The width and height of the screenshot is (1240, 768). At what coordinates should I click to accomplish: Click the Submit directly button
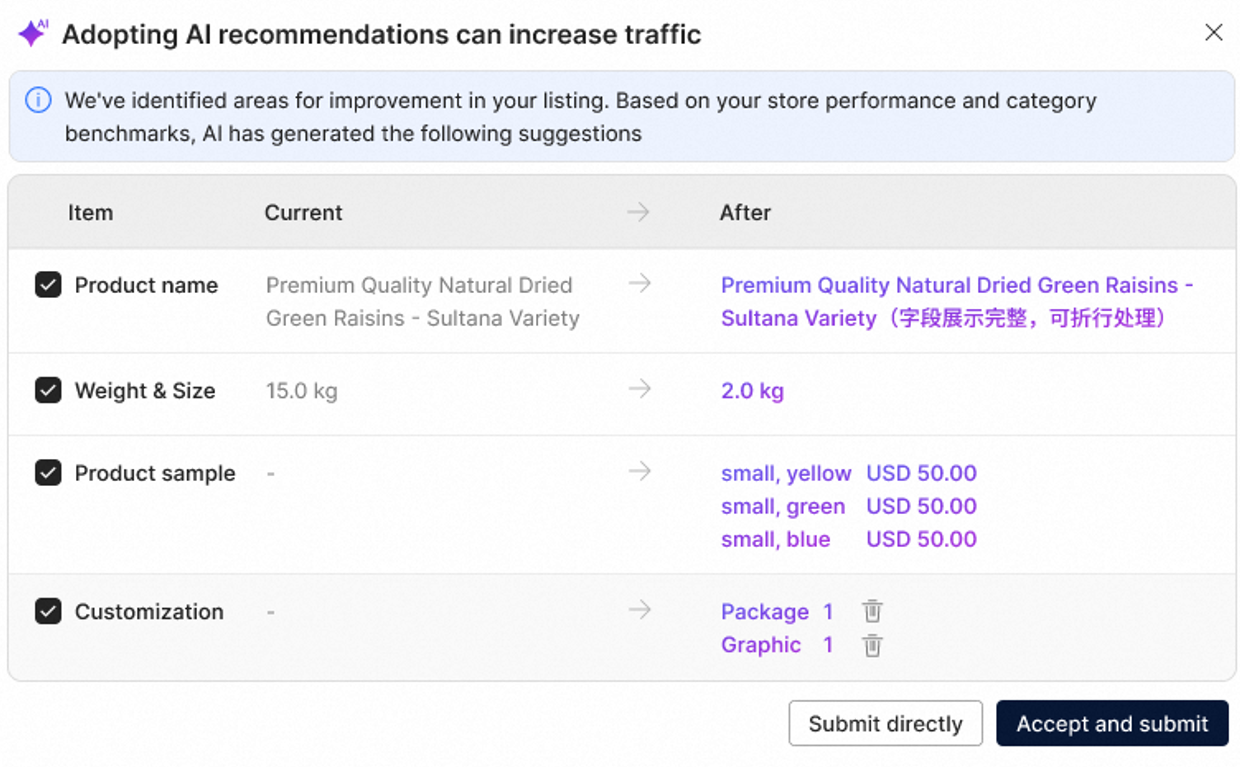pos(885,724)
